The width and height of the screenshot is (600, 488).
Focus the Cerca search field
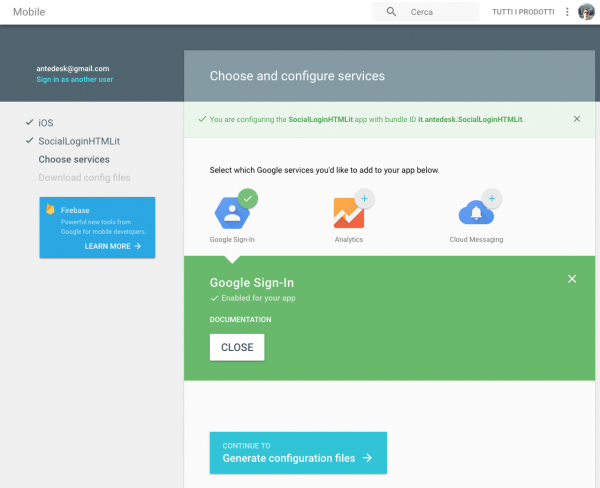coord(426,12)
